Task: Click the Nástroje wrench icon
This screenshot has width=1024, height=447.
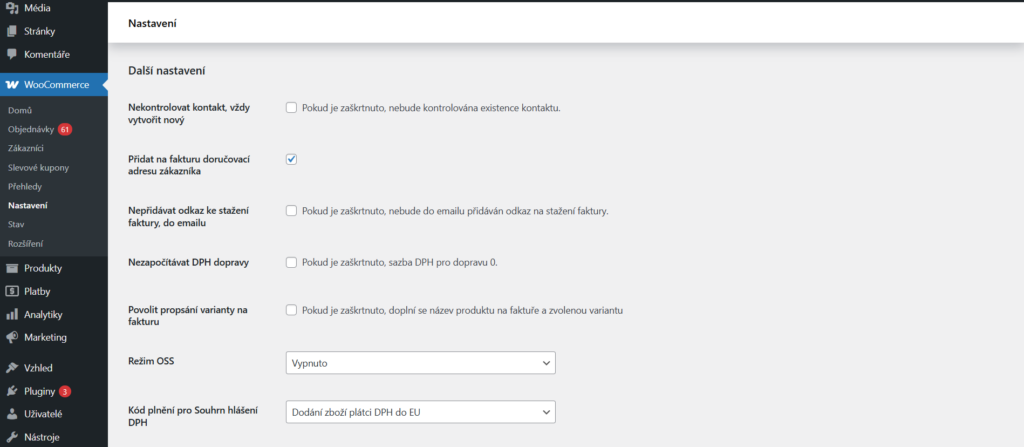Action: (x=12, y=437)
